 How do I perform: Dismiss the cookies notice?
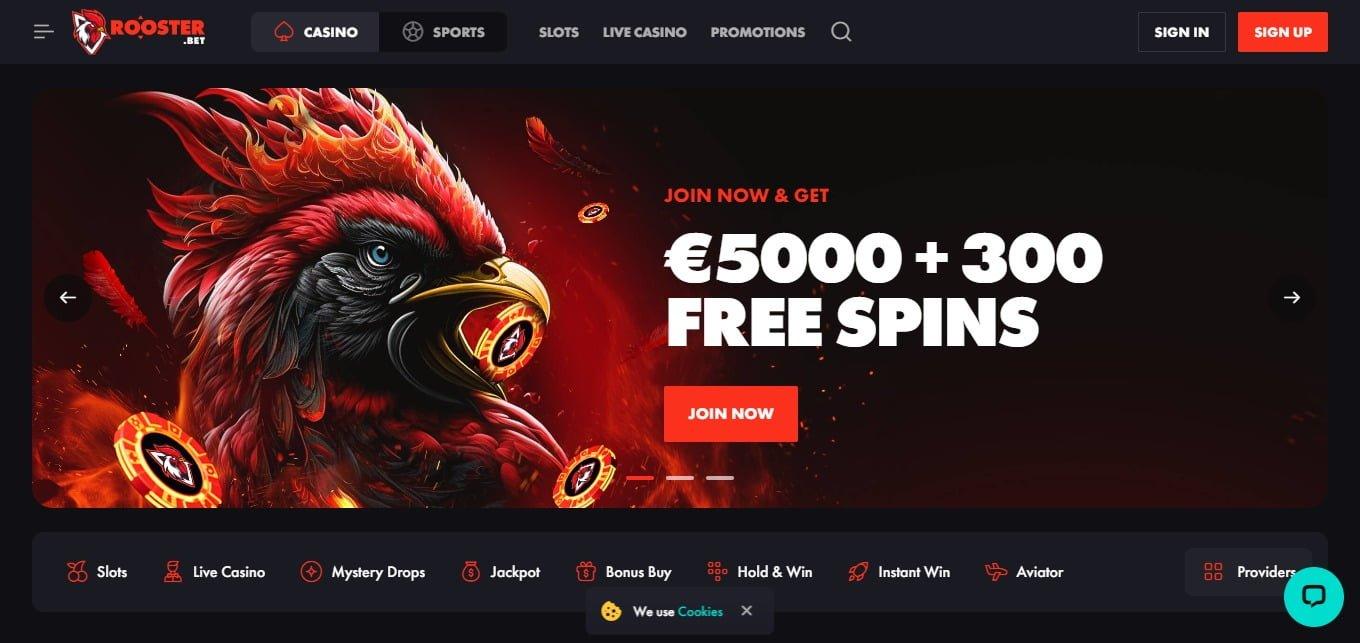pos(746,610)
